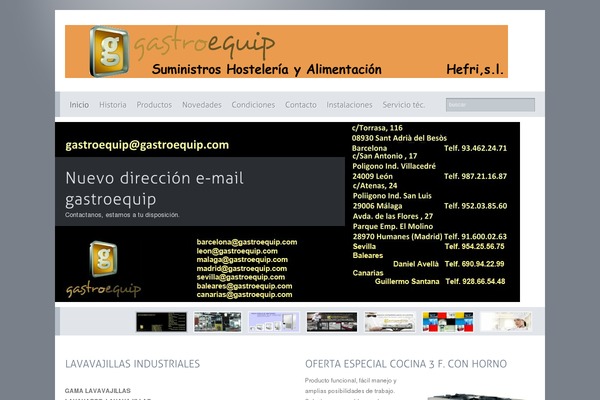Select the dark banner slideshow thumbnail
This screenshot has height=400, width=600.
(332, 322)
